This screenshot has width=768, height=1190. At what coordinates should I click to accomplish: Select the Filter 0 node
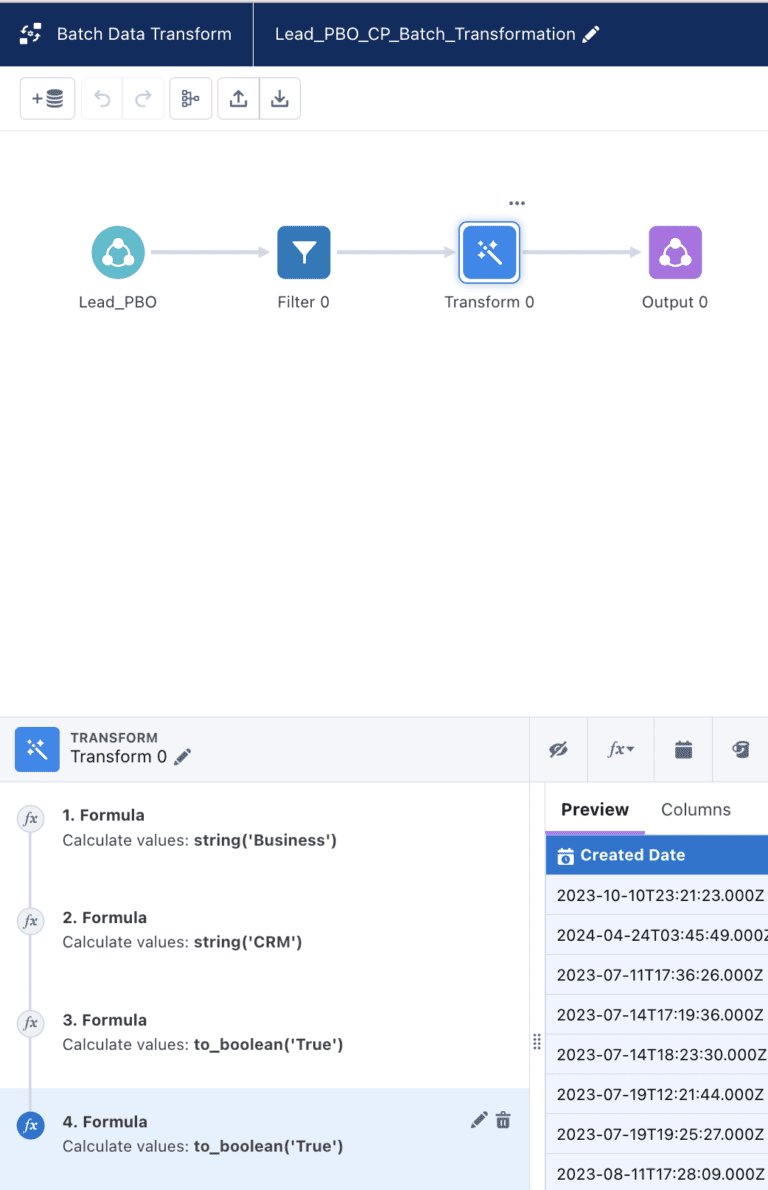304,253
